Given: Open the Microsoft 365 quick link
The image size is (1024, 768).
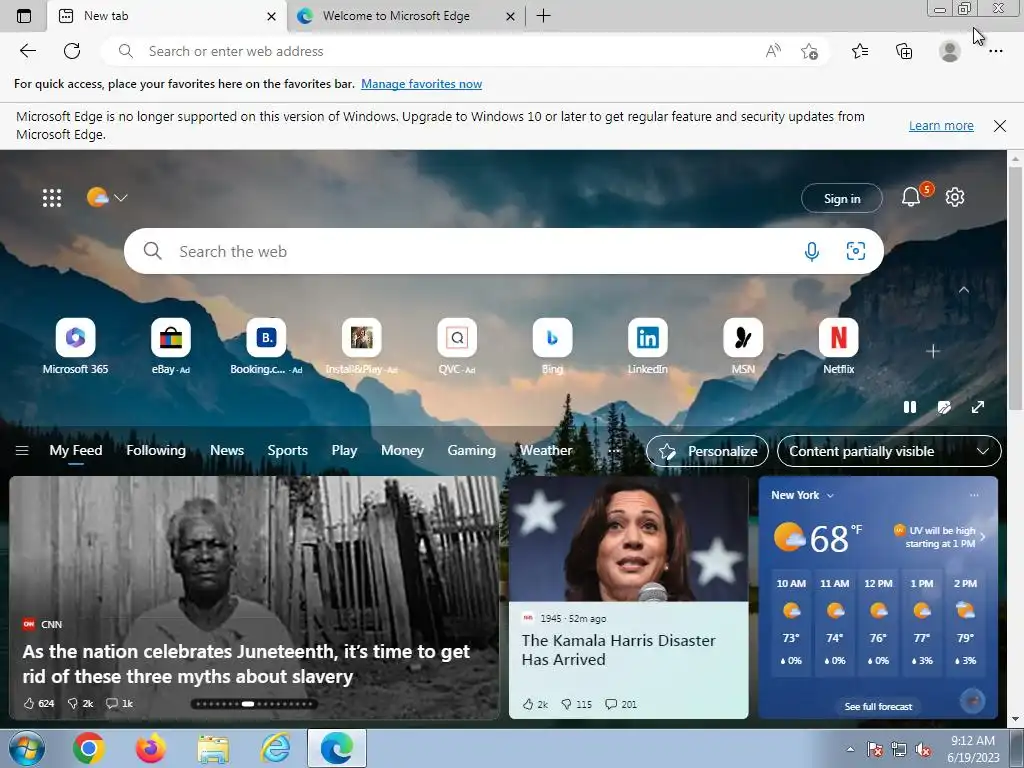Looking at the screenshot, I should (75, 347).
